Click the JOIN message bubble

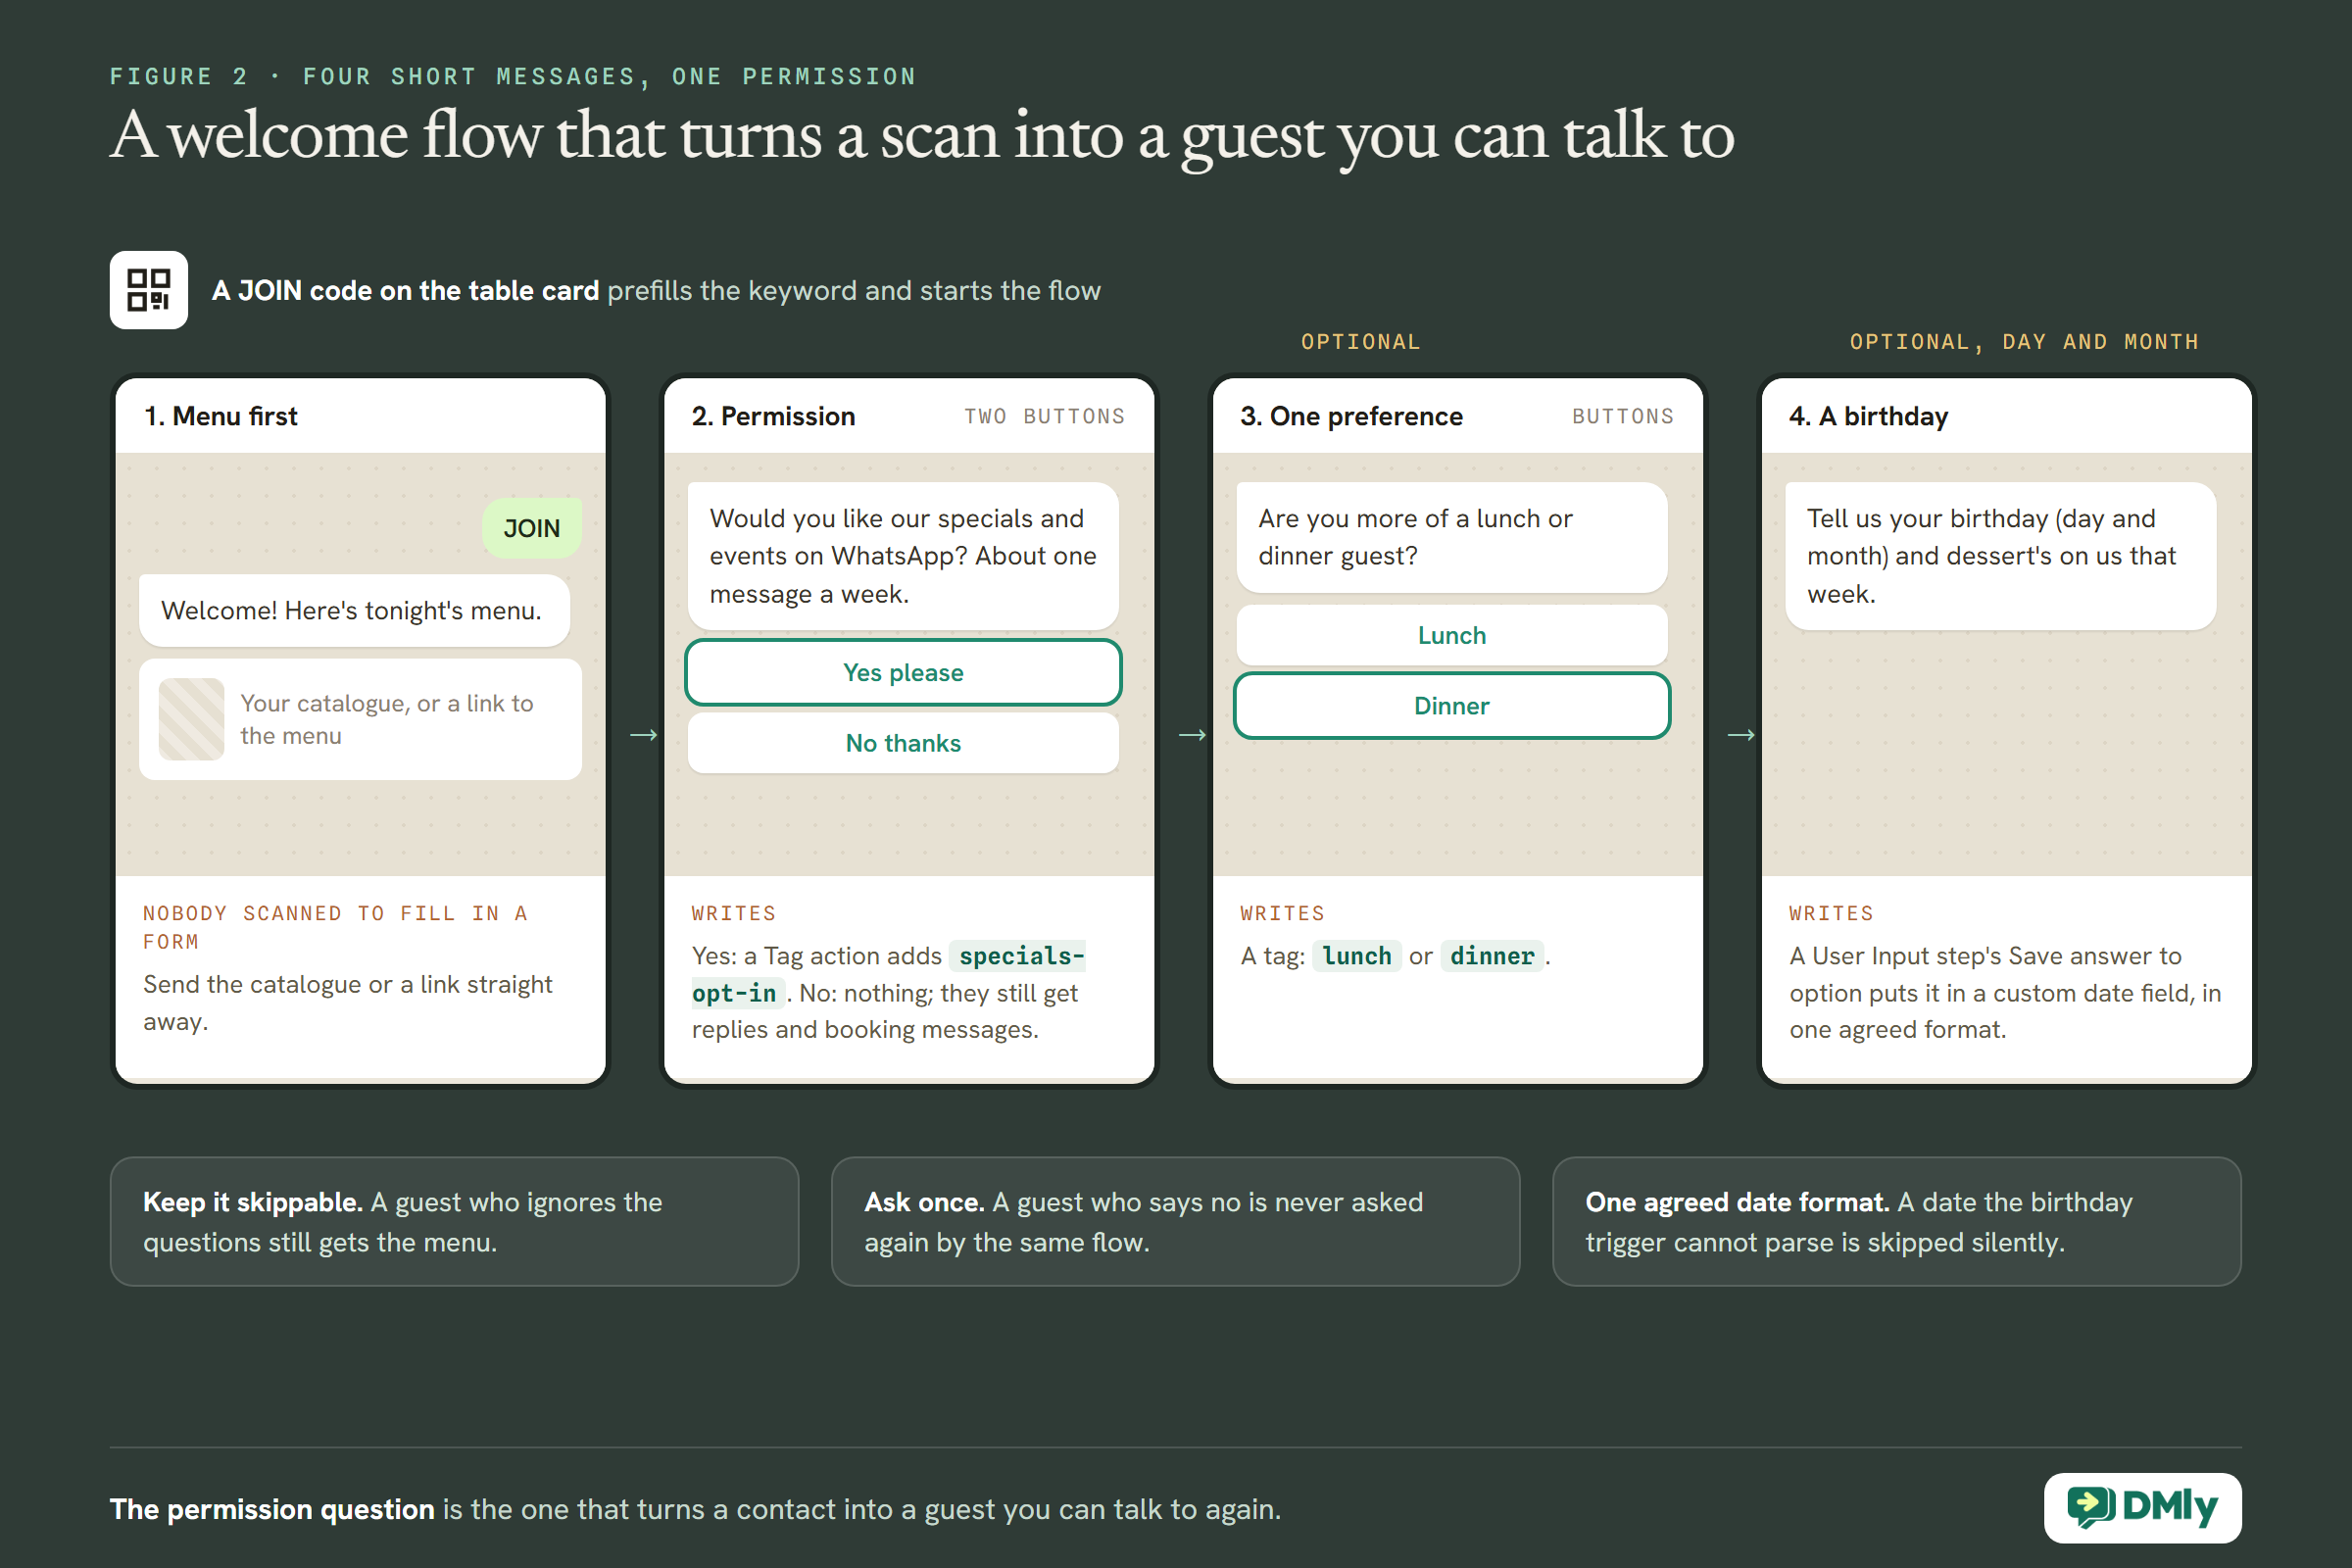531,528
